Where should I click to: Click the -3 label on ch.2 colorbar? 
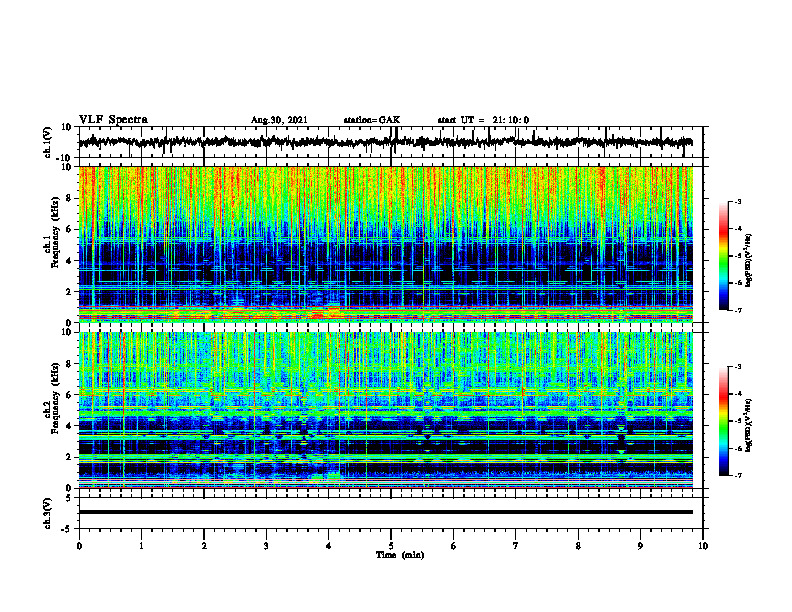pos(737,367)
